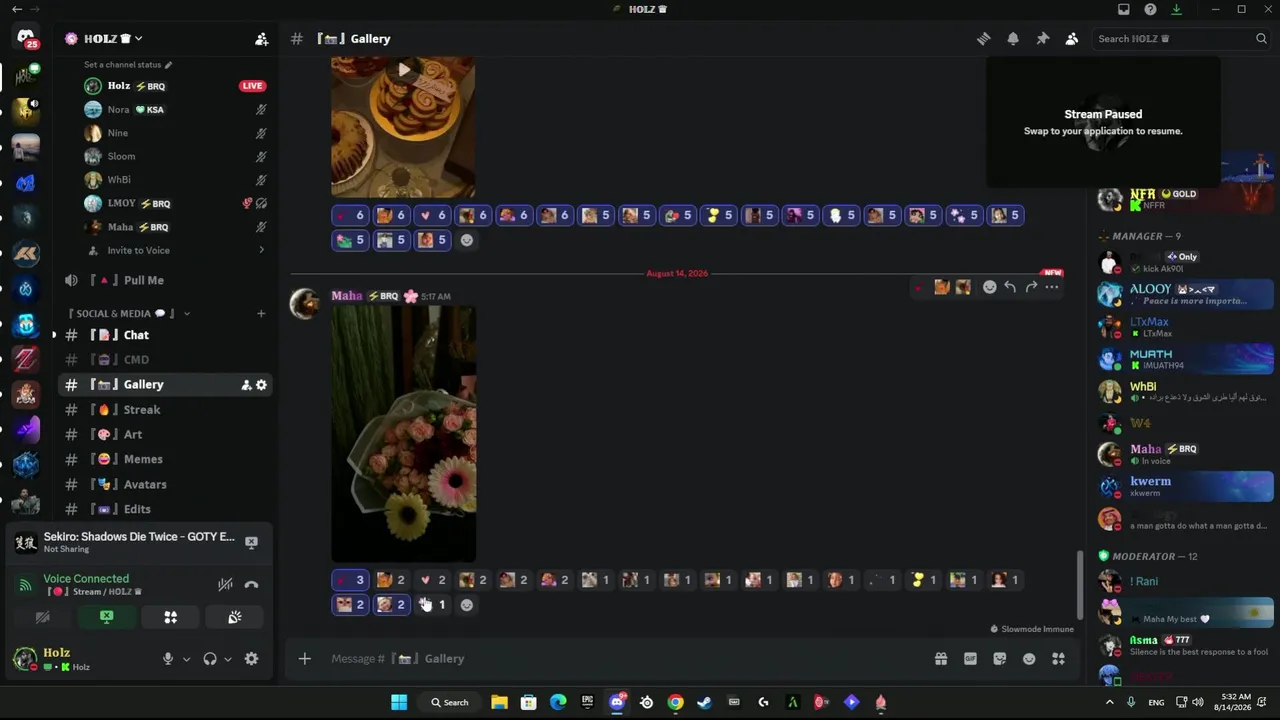Deafen with the headphones icon
1280x720 pixels.
(210, 659)
